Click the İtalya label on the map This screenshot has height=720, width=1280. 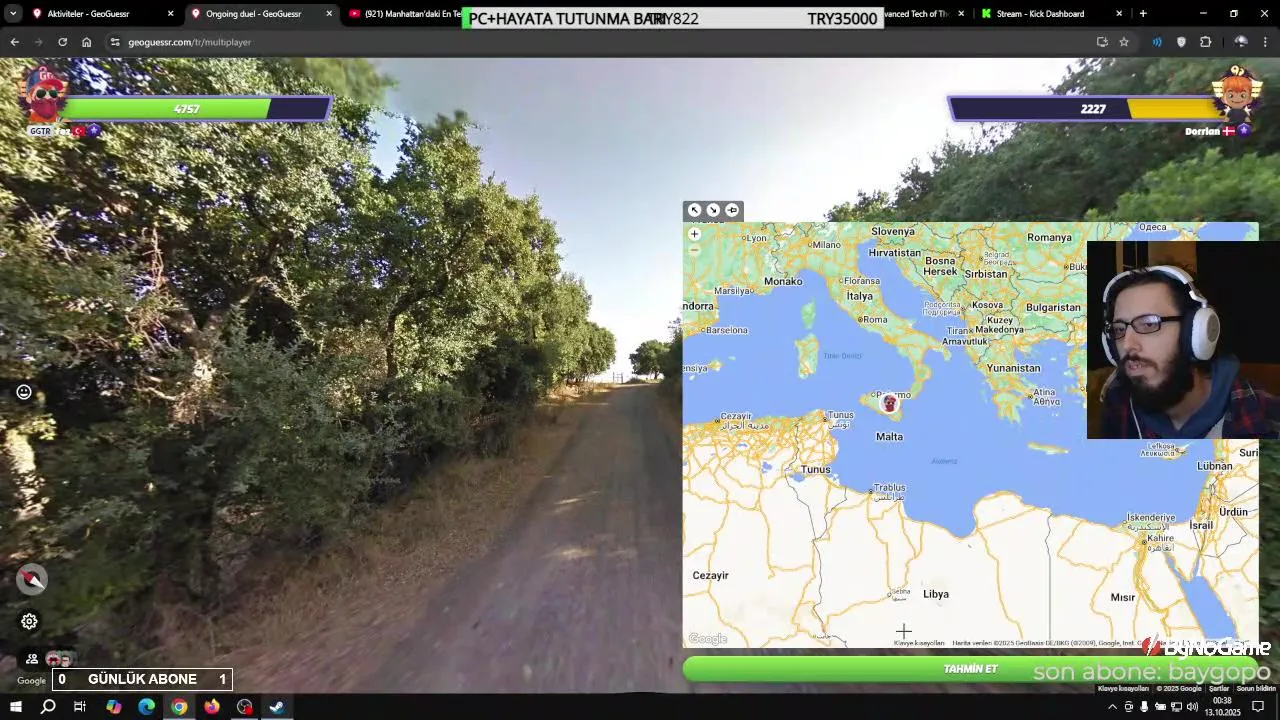click(860, 296)
